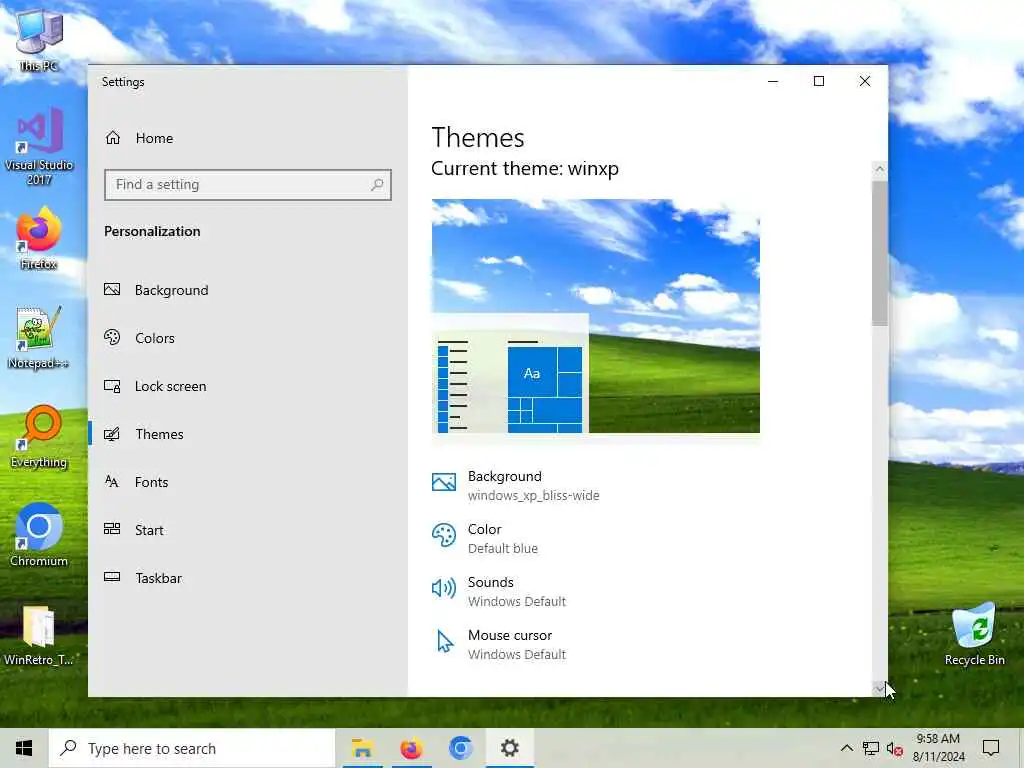Click the scrollbar down arrow in Settings
This screenshot has width=1024, height=768.
tap(880, 688)
